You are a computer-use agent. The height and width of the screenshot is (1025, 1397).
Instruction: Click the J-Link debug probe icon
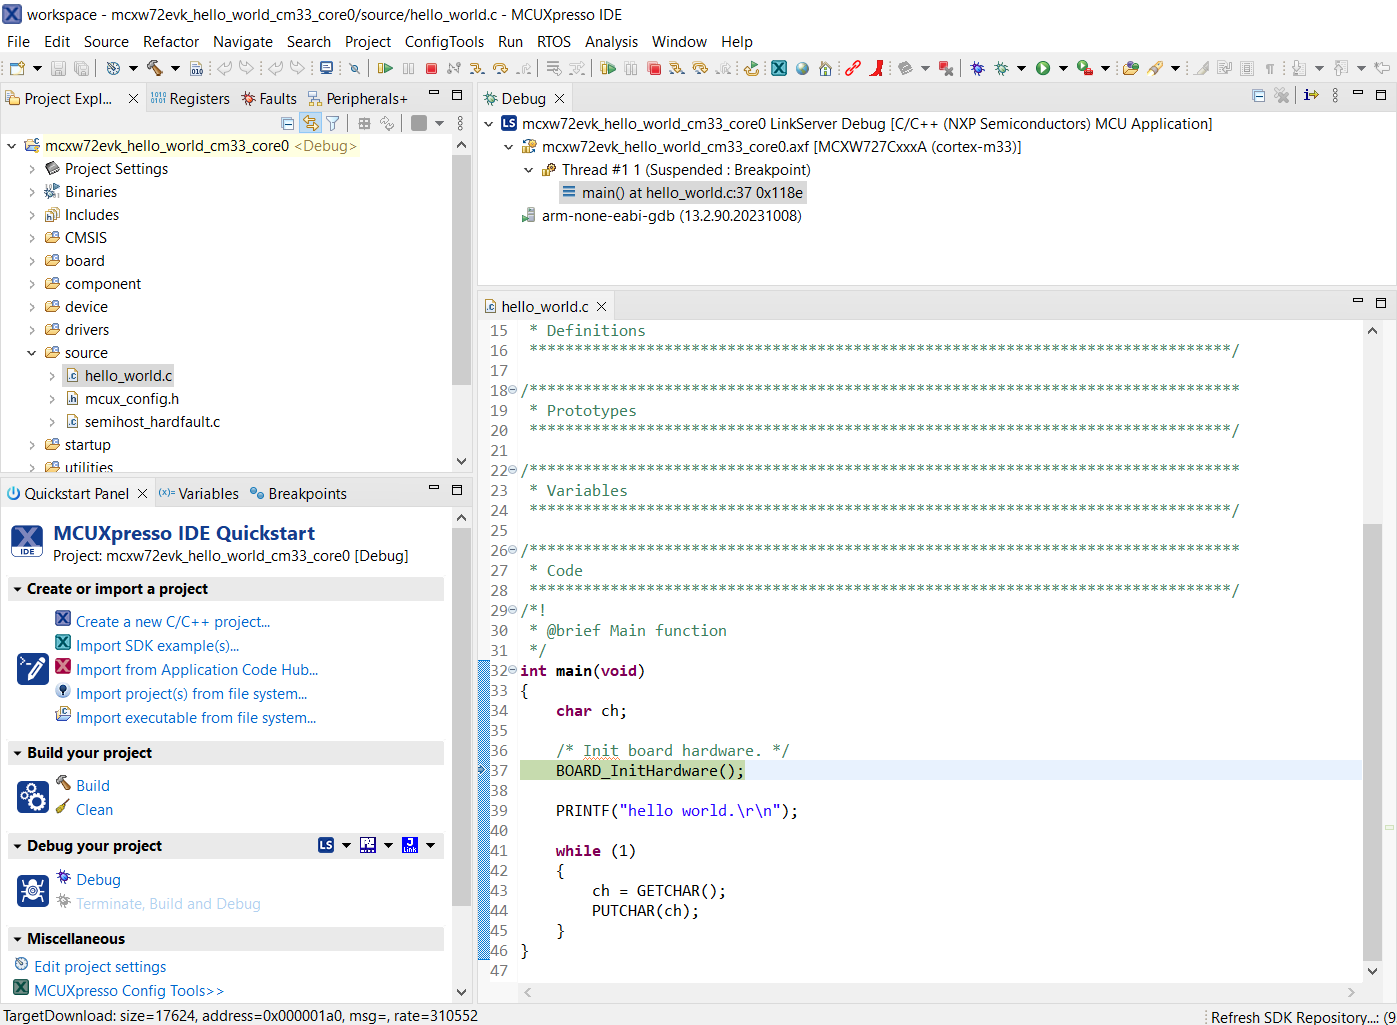point(410,845)
